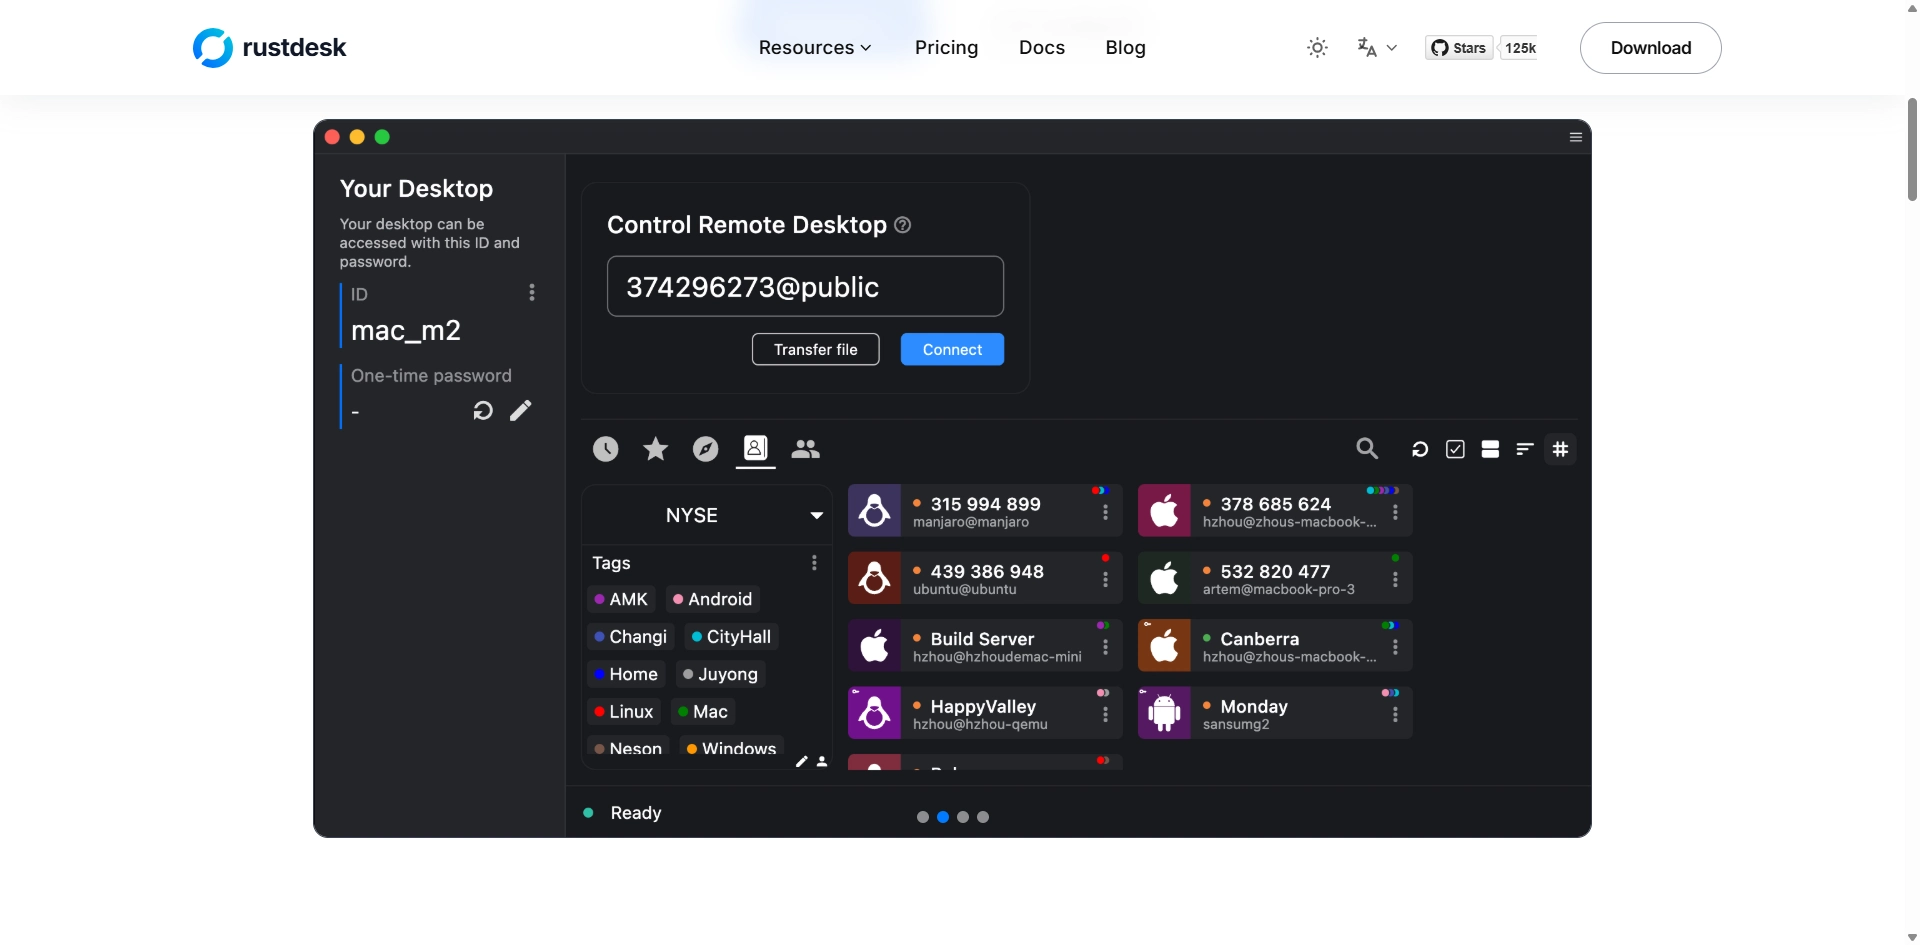The height and width of the screenshot is (945, 1920).
Task: Open the Docs page
Action: pos(1041,47)
